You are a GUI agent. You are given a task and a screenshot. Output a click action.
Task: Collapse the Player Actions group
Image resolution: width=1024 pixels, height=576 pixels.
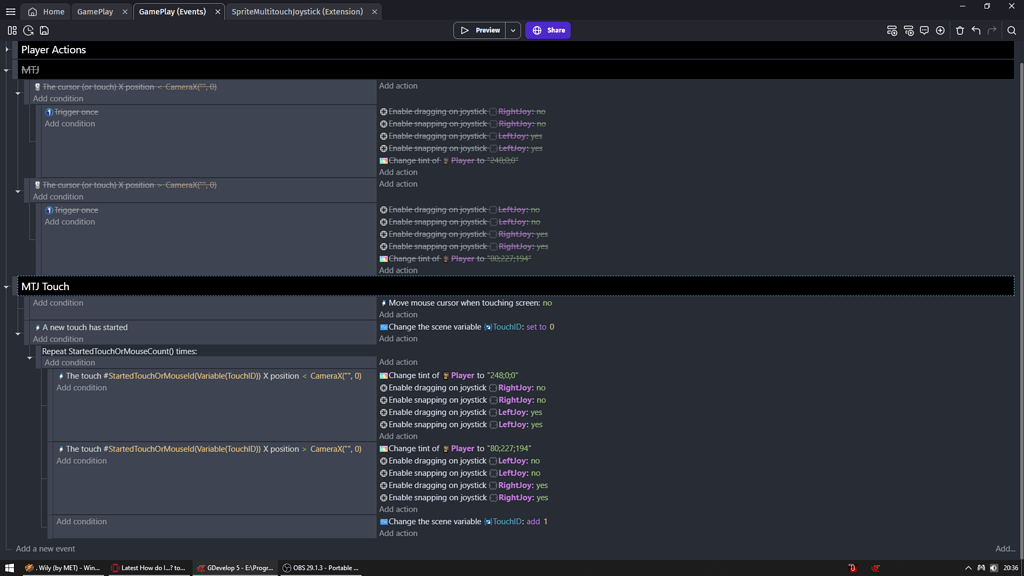[x=7, y=50]
